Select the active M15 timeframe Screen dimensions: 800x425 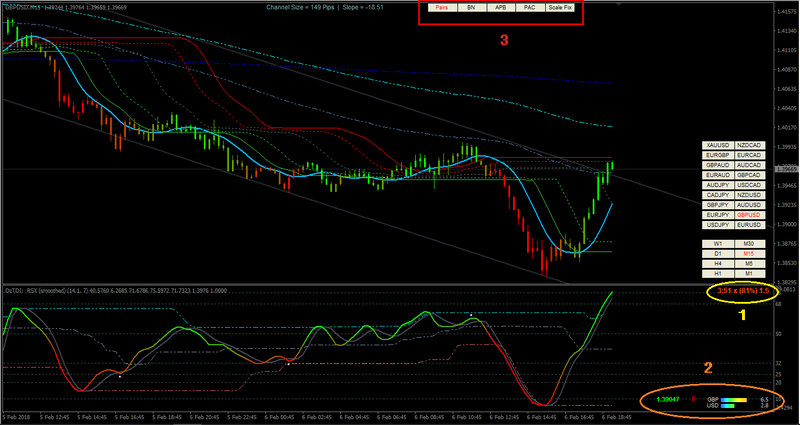[x=750, y=254]
